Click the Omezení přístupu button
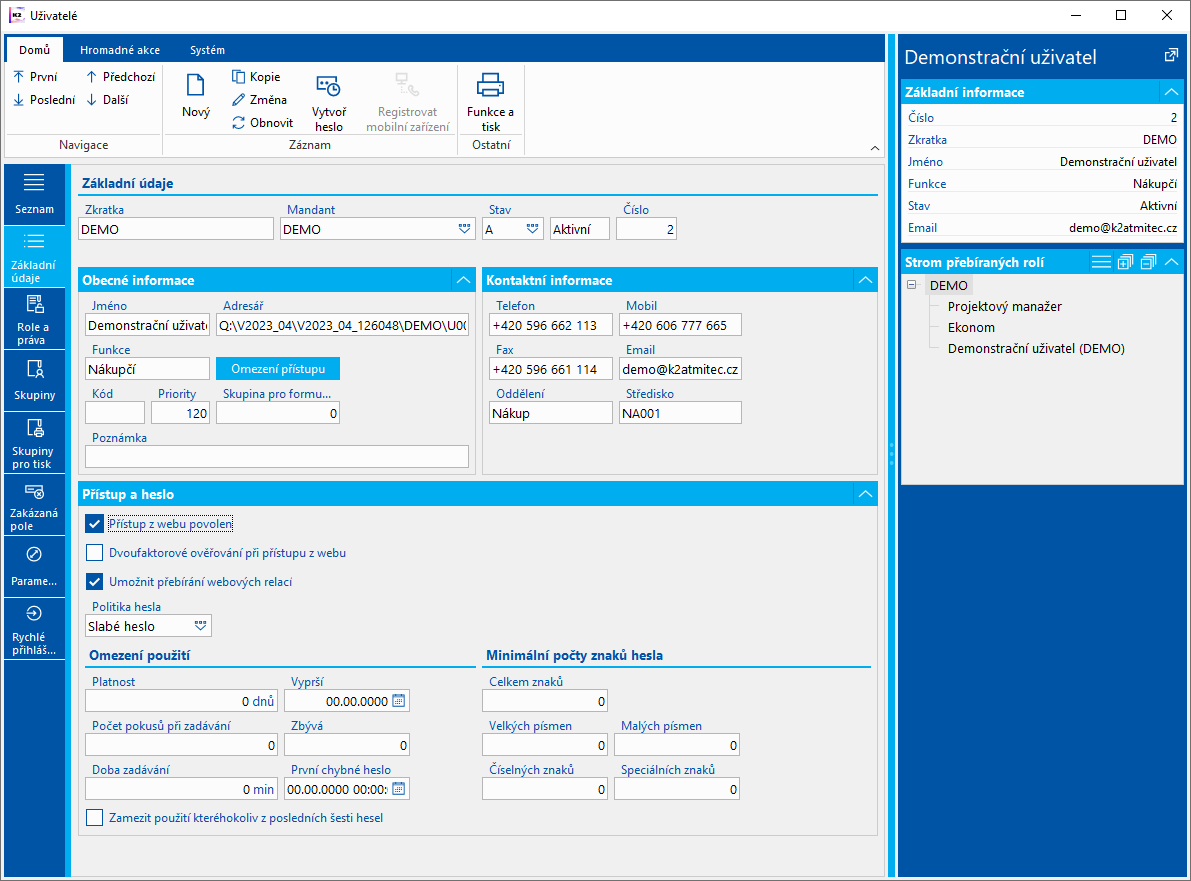 278,369
